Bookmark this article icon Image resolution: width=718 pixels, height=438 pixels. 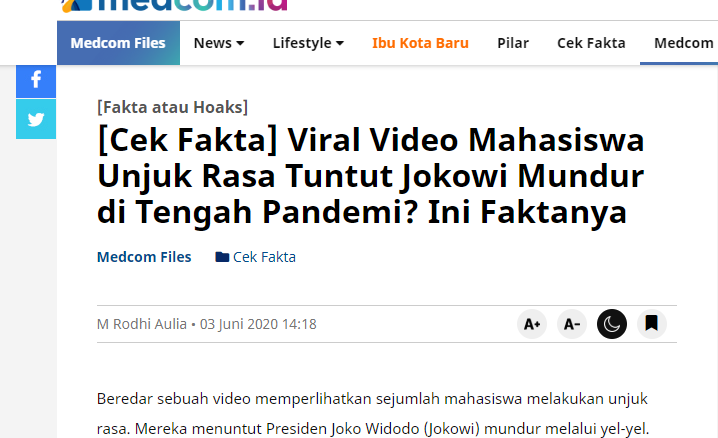[x=652, y=324]
